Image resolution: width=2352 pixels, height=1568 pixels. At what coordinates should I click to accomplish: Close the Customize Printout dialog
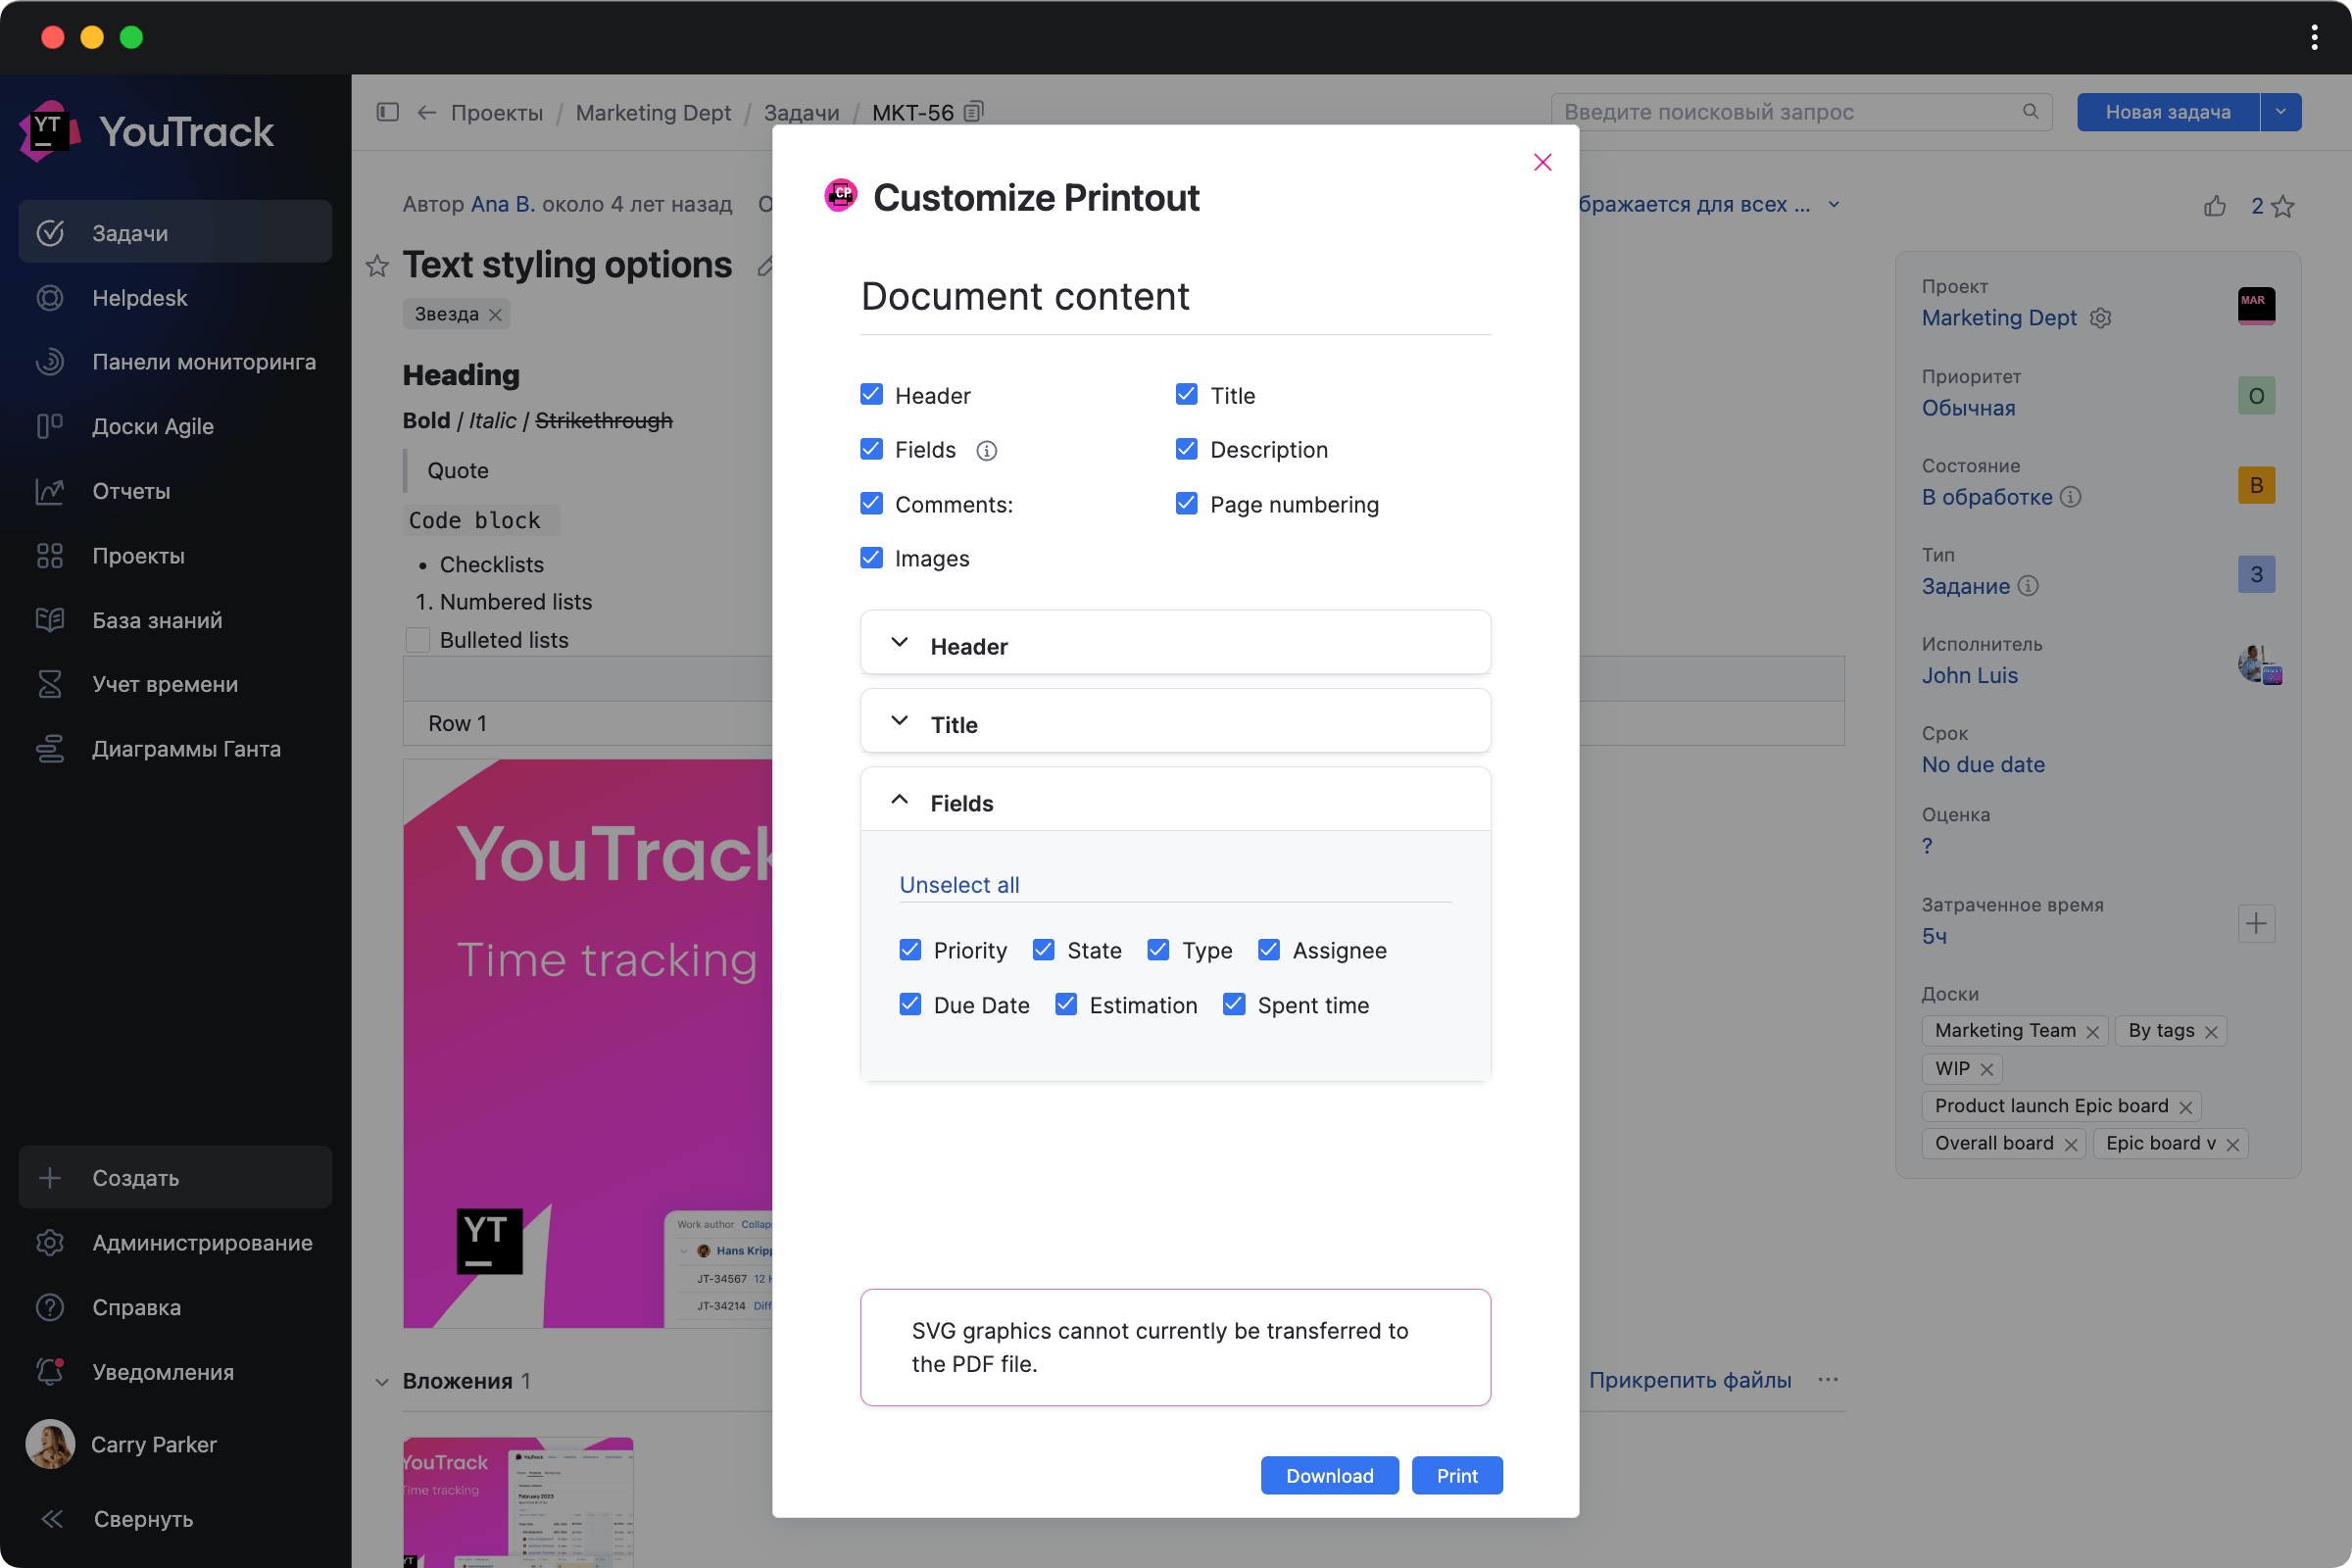click(x=1542, y=162)
